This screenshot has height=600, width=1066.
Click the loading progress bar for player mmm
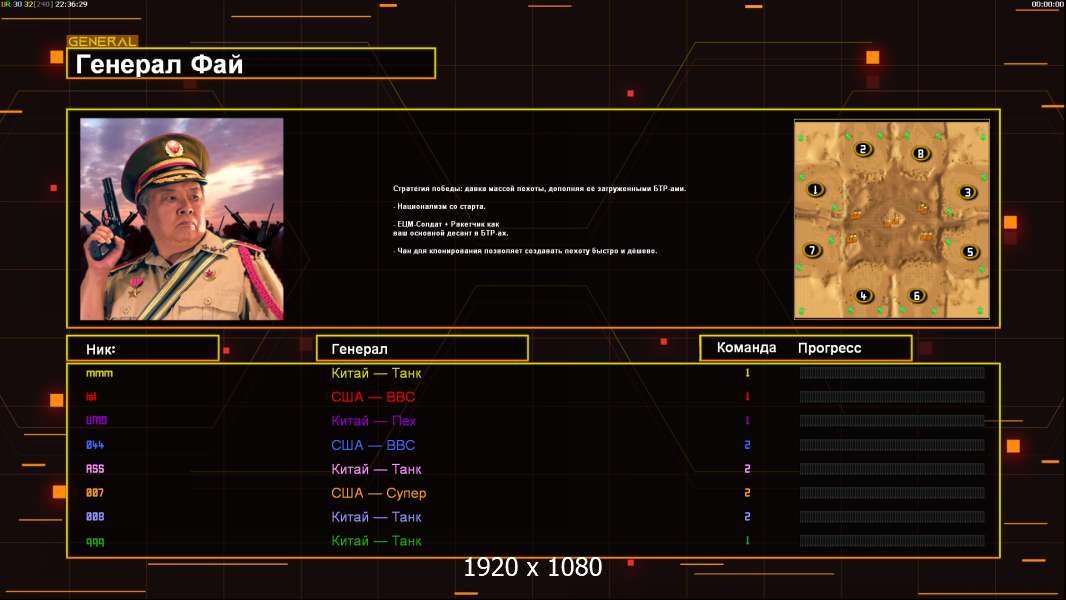pyautogui.click(x=892, y=373)
